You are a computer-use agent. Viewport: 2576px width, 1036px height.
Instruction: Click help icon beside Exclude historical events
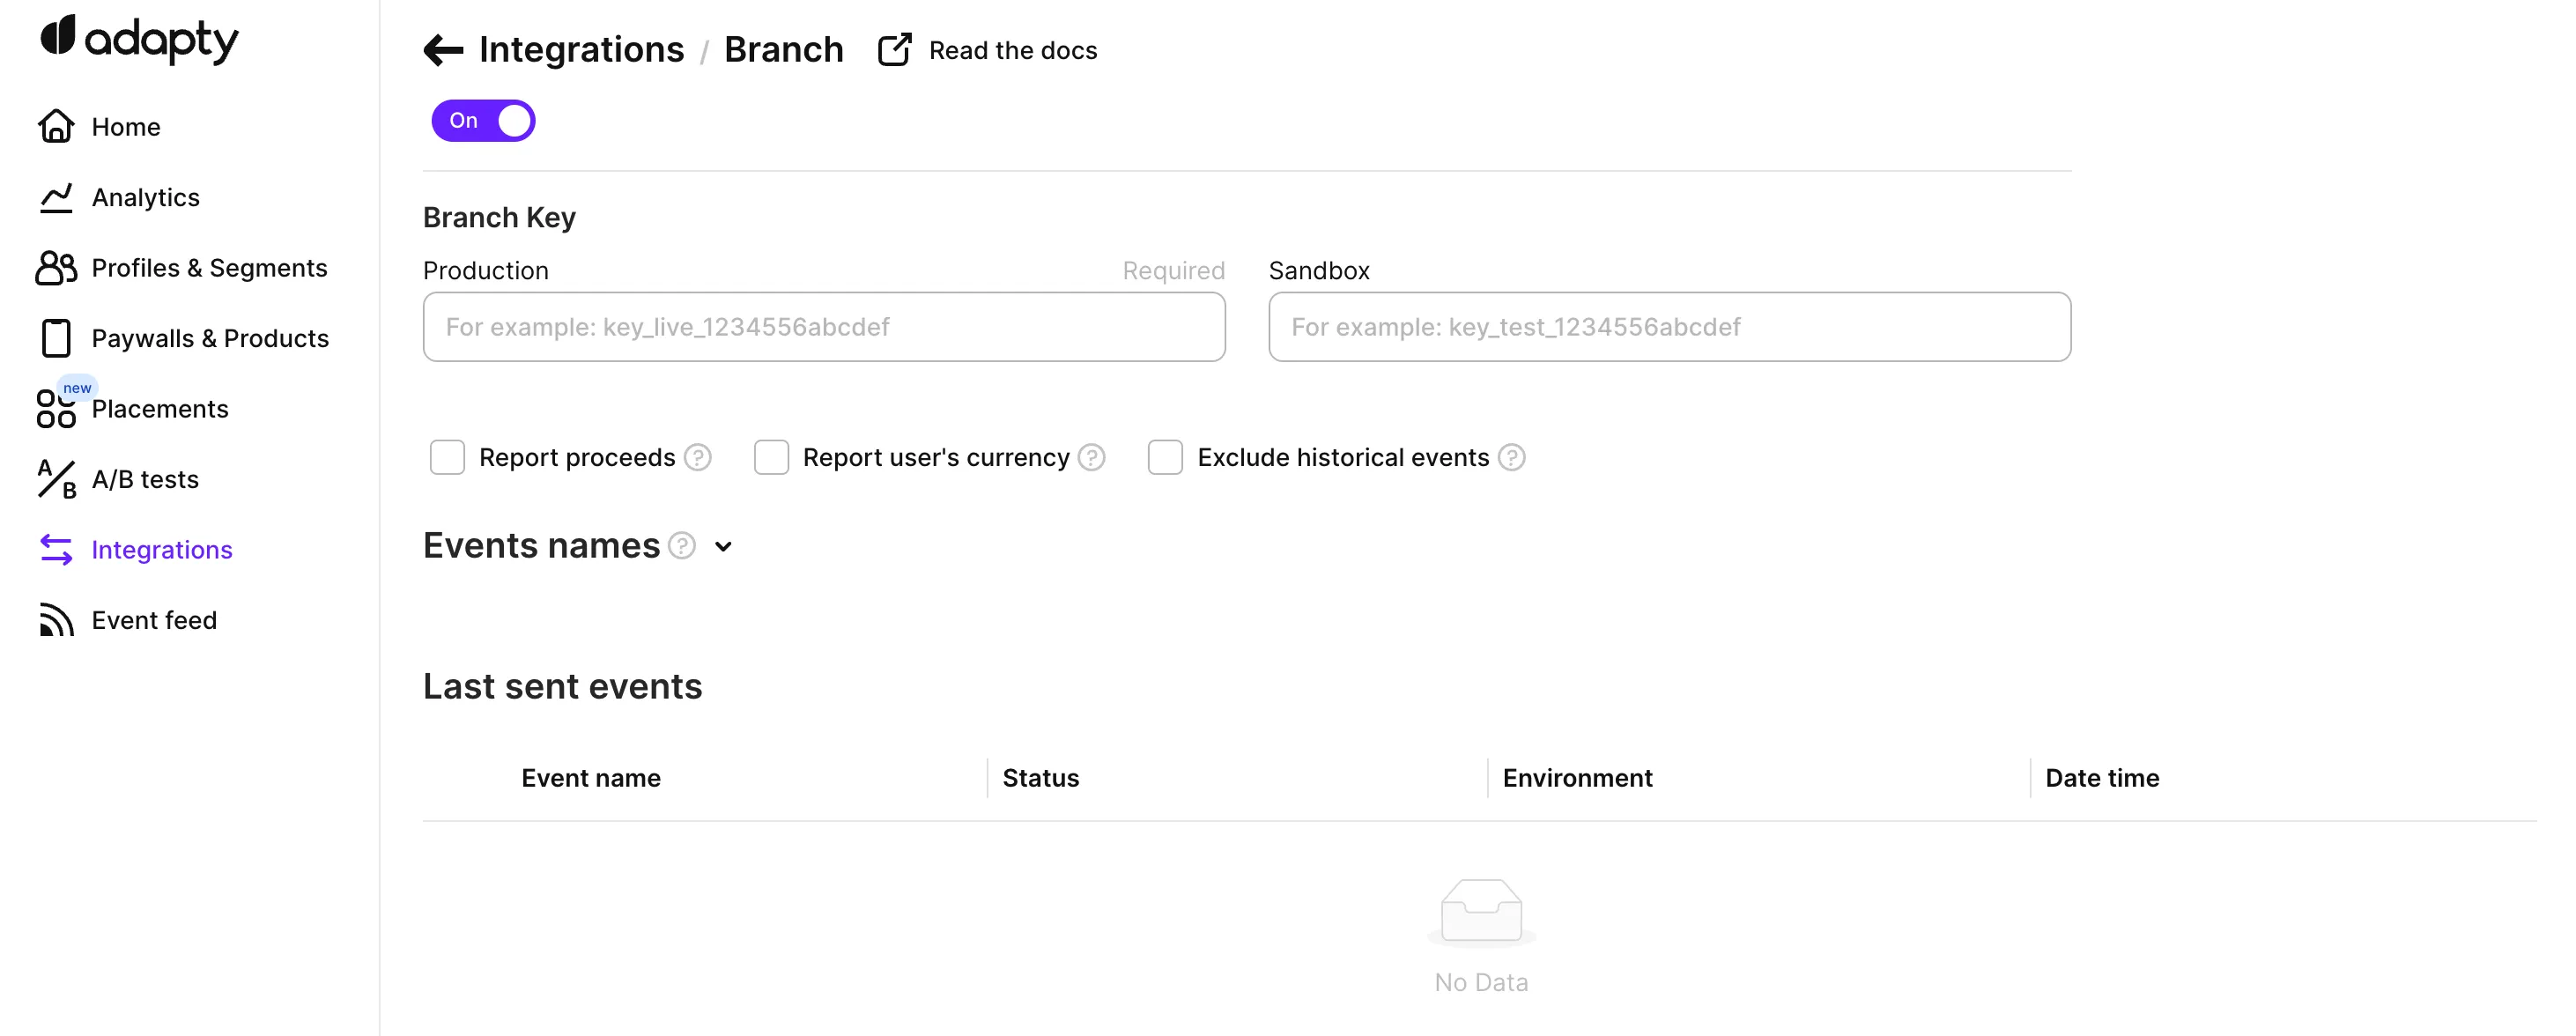pos(1511,458)
